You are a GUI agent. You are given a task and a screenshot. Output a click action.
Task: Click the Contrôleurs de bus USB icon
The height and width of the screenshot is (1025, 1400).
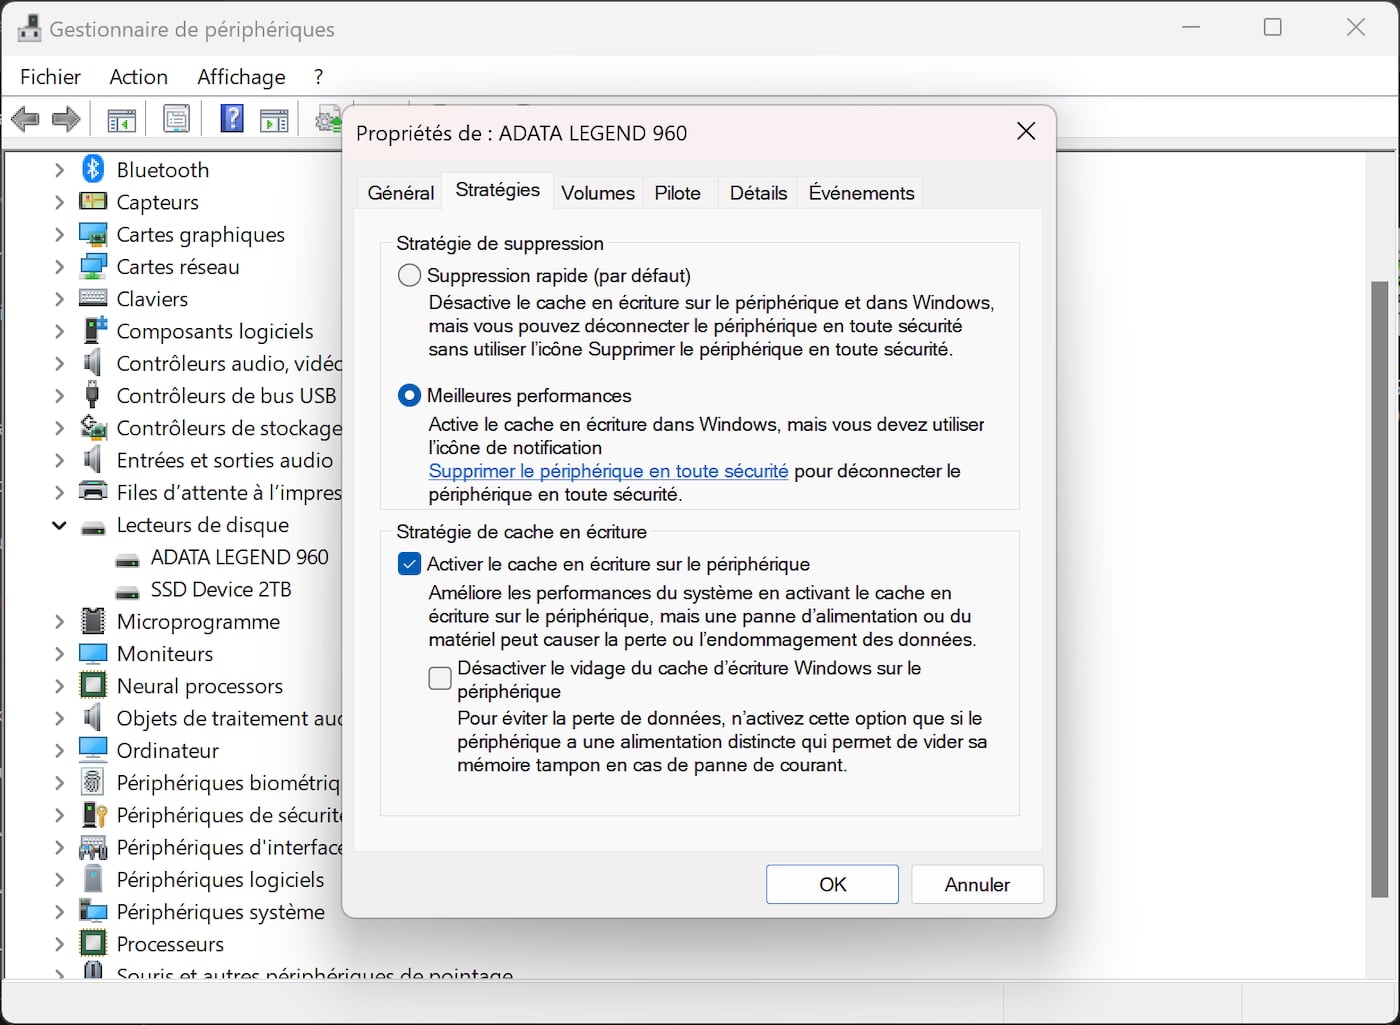pyautogui.click(x=93, y=395)
